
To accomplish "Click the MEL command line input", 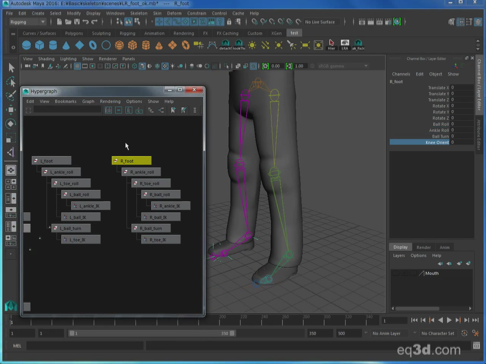I will pos(85,346).
